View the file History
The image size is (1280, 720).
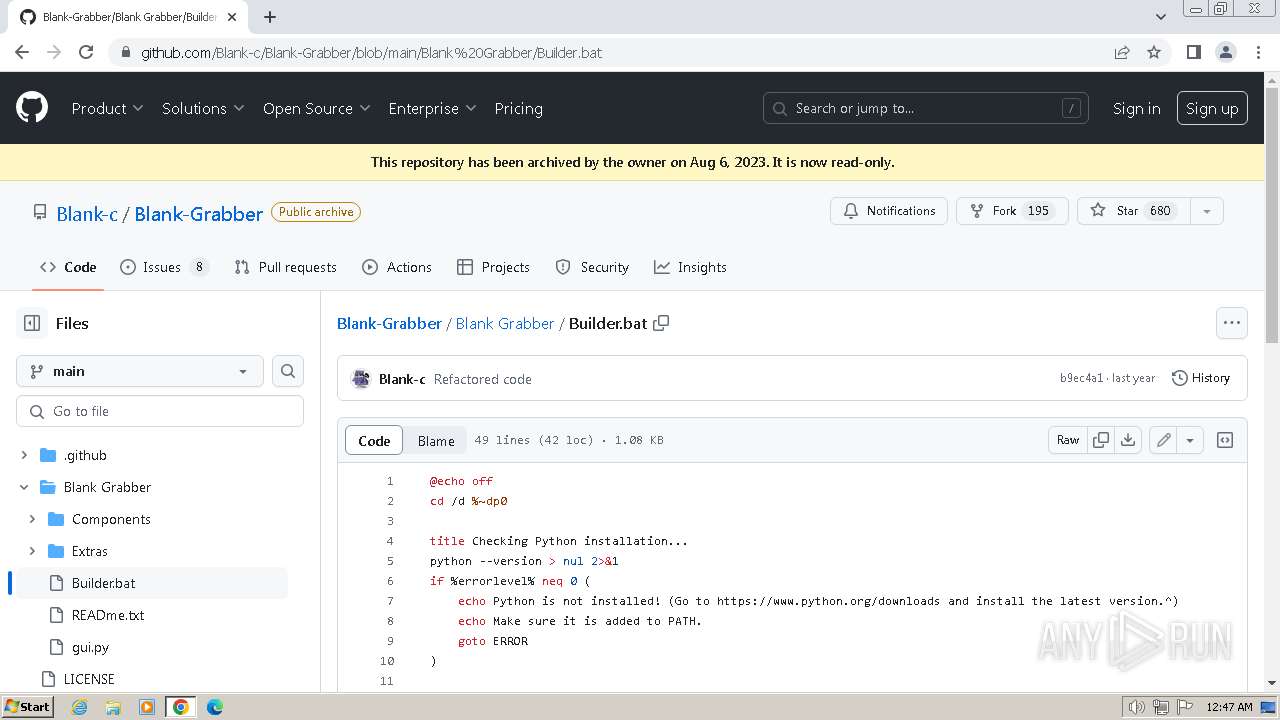coord(1200,378)
